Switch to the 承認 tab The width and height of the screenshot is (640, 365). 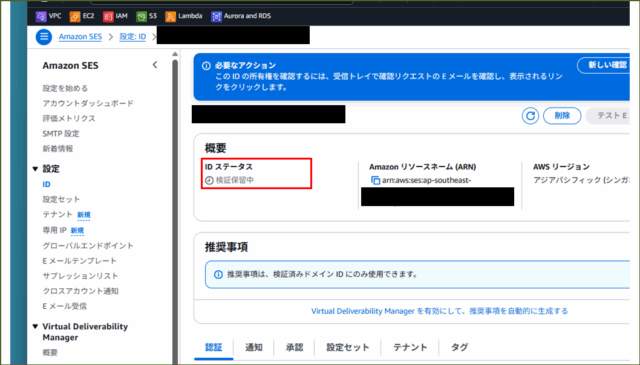click(294, 347)
